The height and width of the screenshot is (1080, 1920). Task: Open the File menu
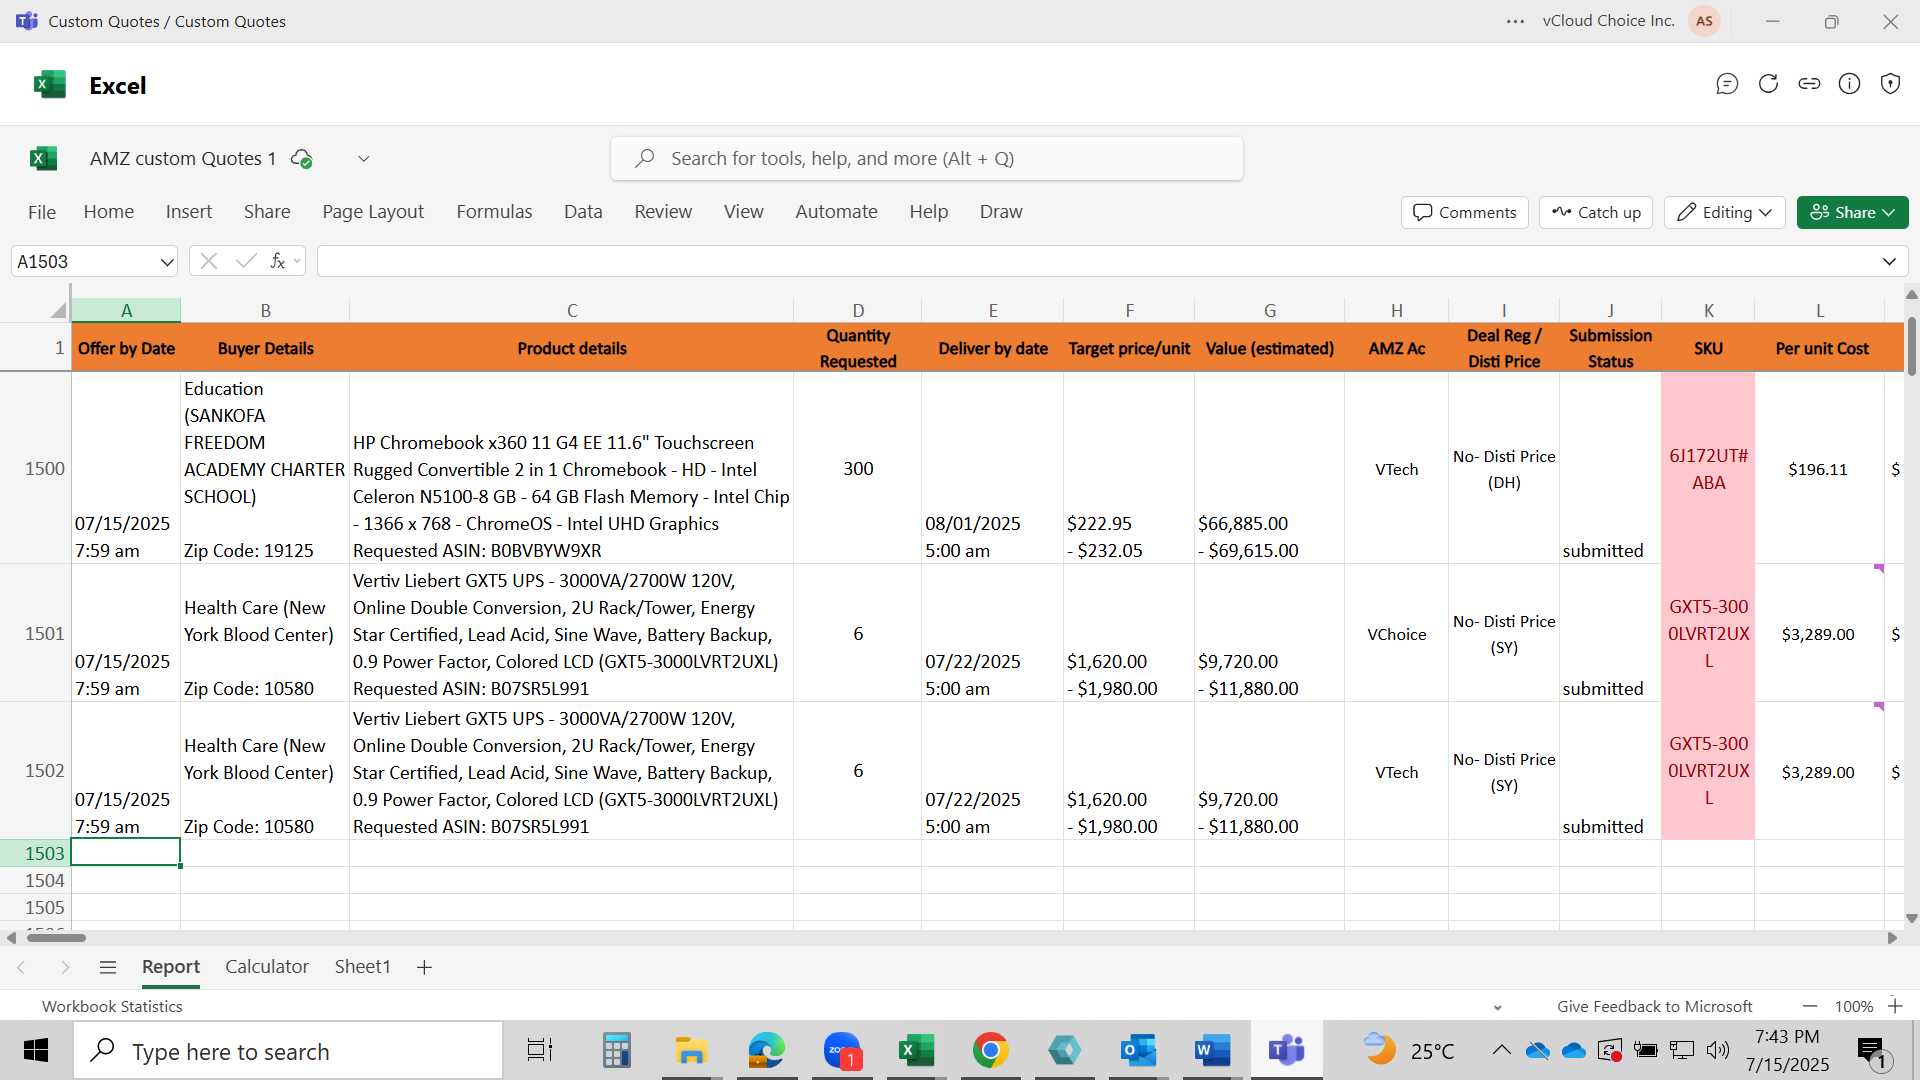point(42,212)
